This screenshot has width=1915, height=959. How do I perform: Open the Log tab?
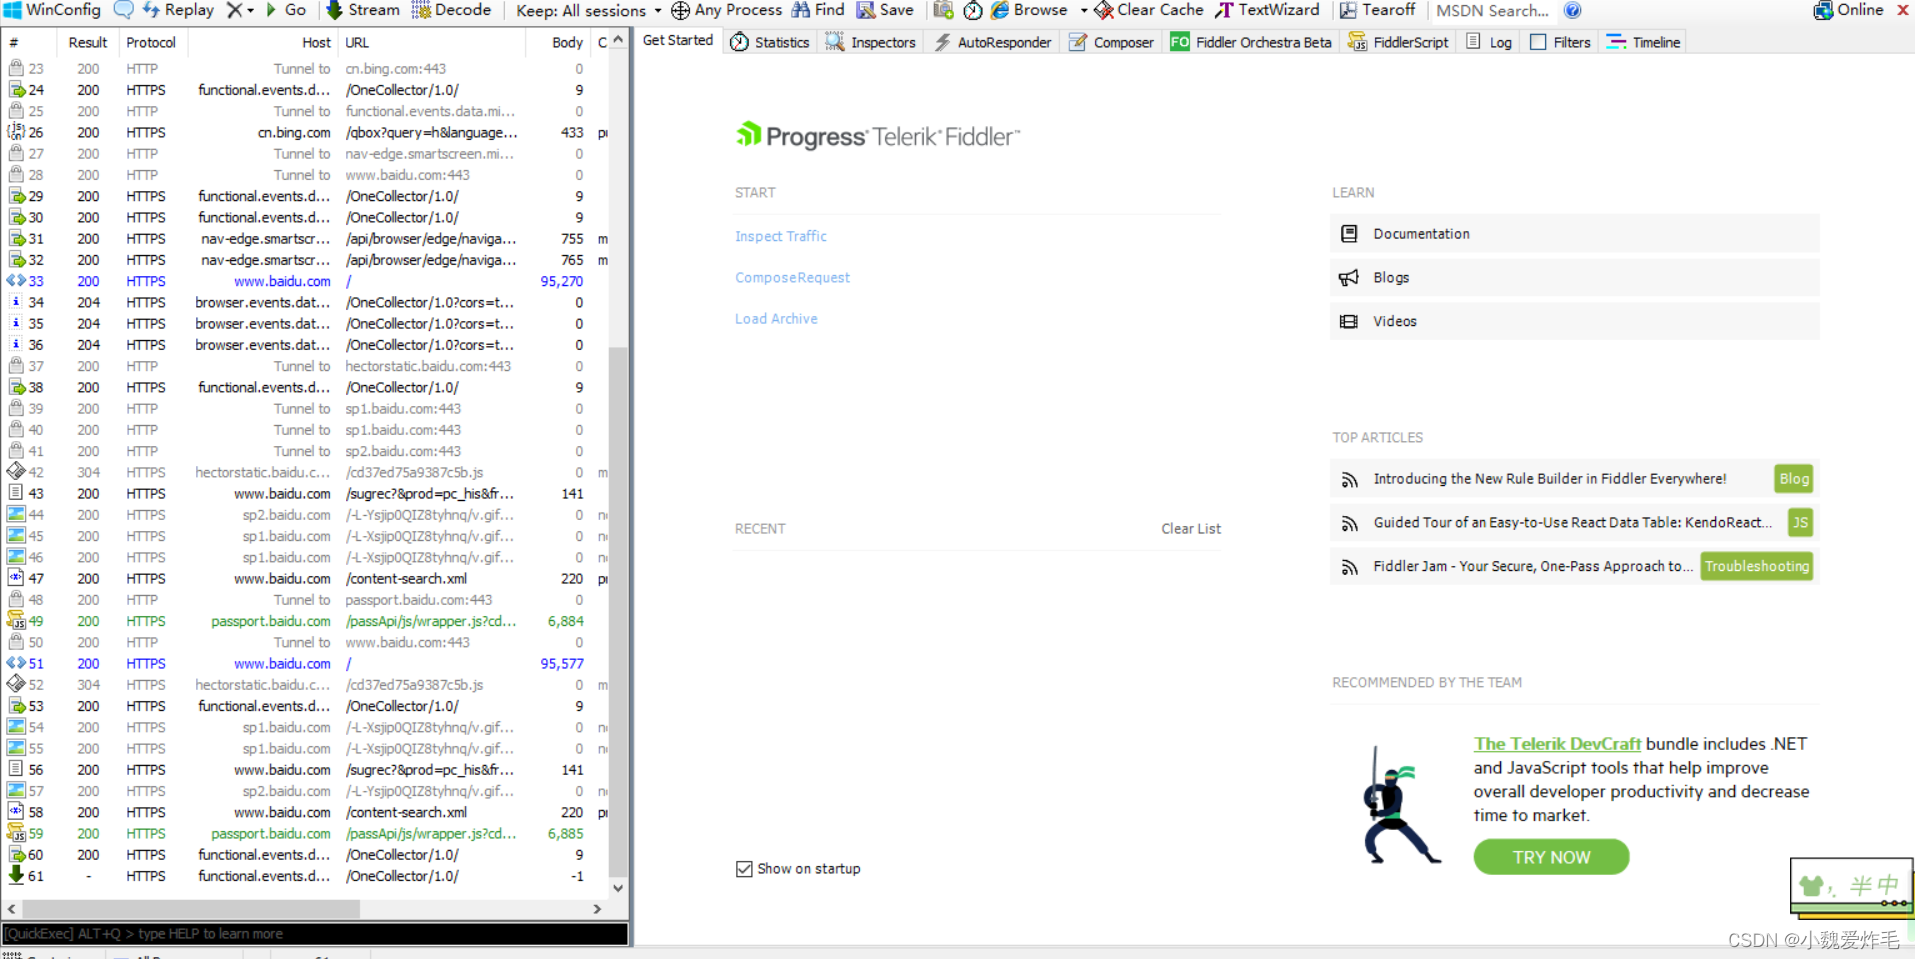click(x=1489, y=42)
